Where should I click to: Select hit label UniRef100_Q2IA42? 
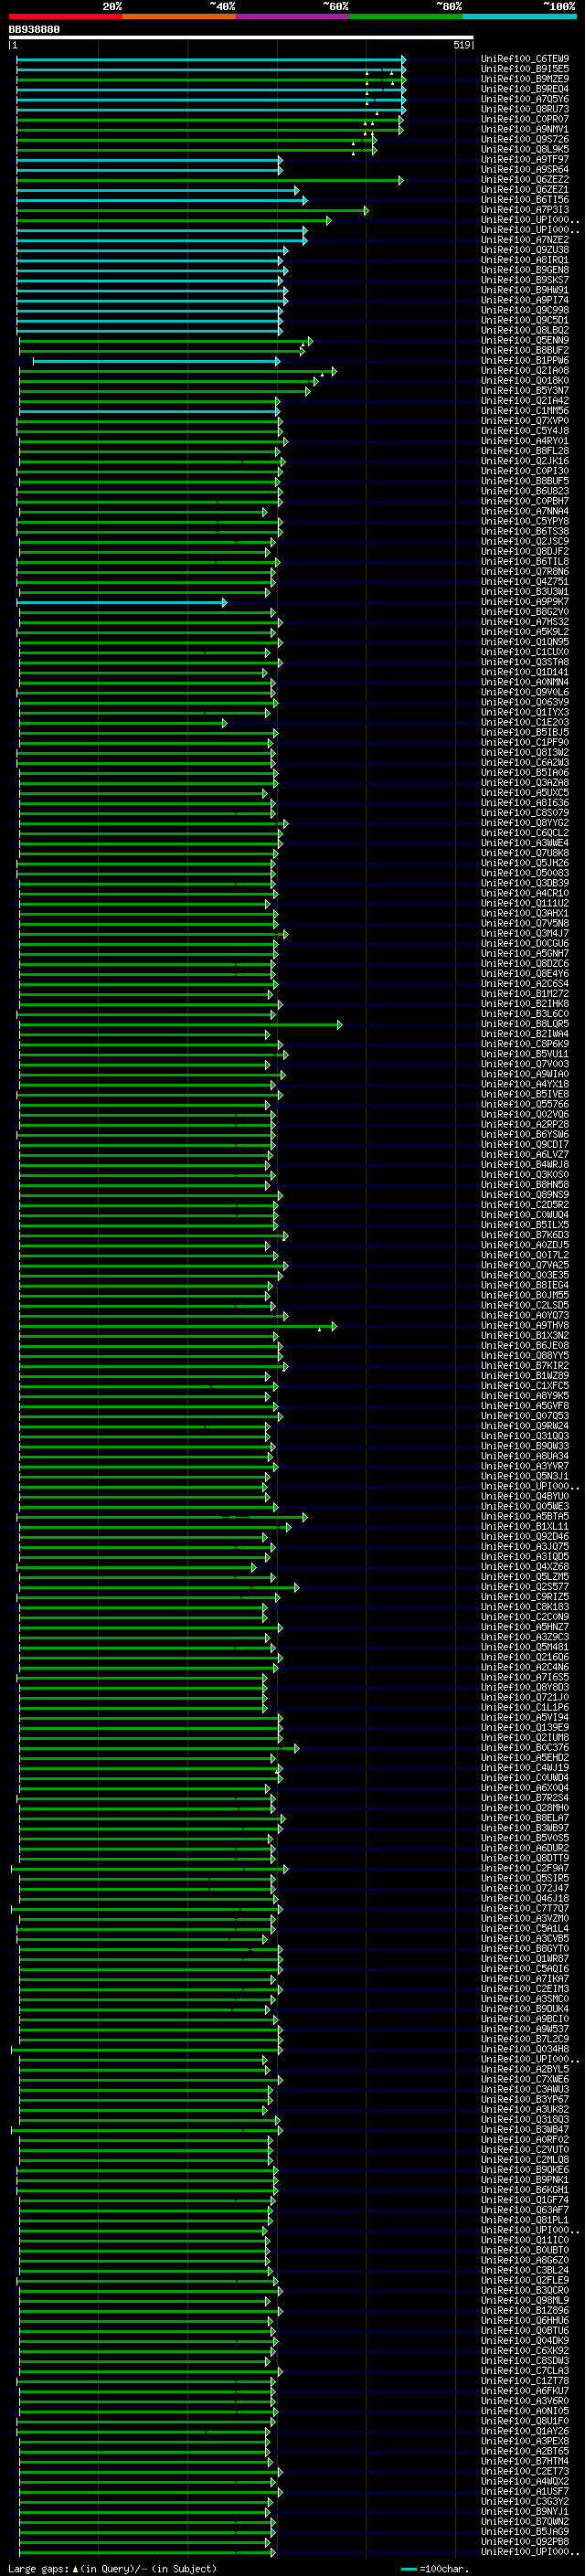pos(525,401)
